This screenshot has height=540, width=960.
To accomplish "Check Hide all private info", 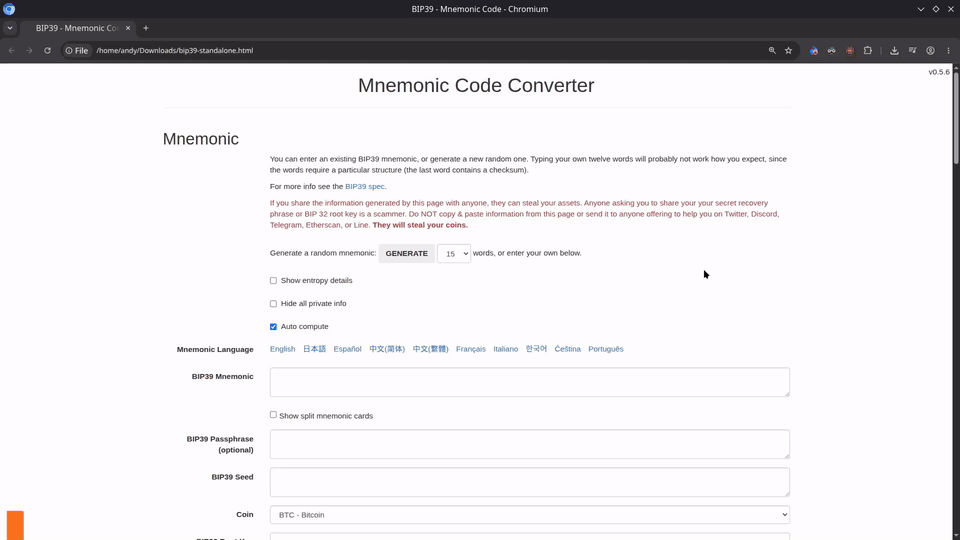I will (273, 304).
